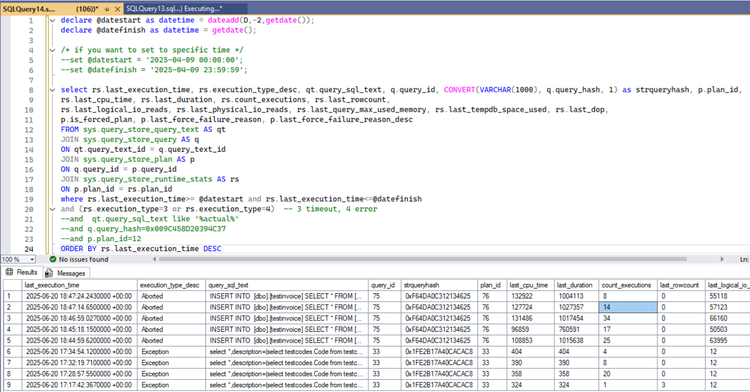Click last_duration cell '760591'
The width and height of the screenshot is (750, 392).
point(576,329)
